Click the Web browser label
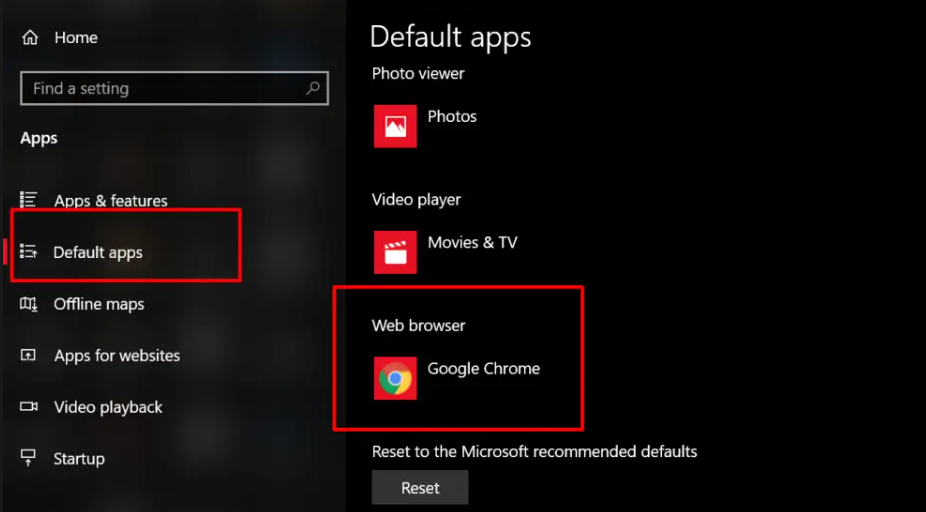This screenshot has width=926, height=512. tap(419, 325)
